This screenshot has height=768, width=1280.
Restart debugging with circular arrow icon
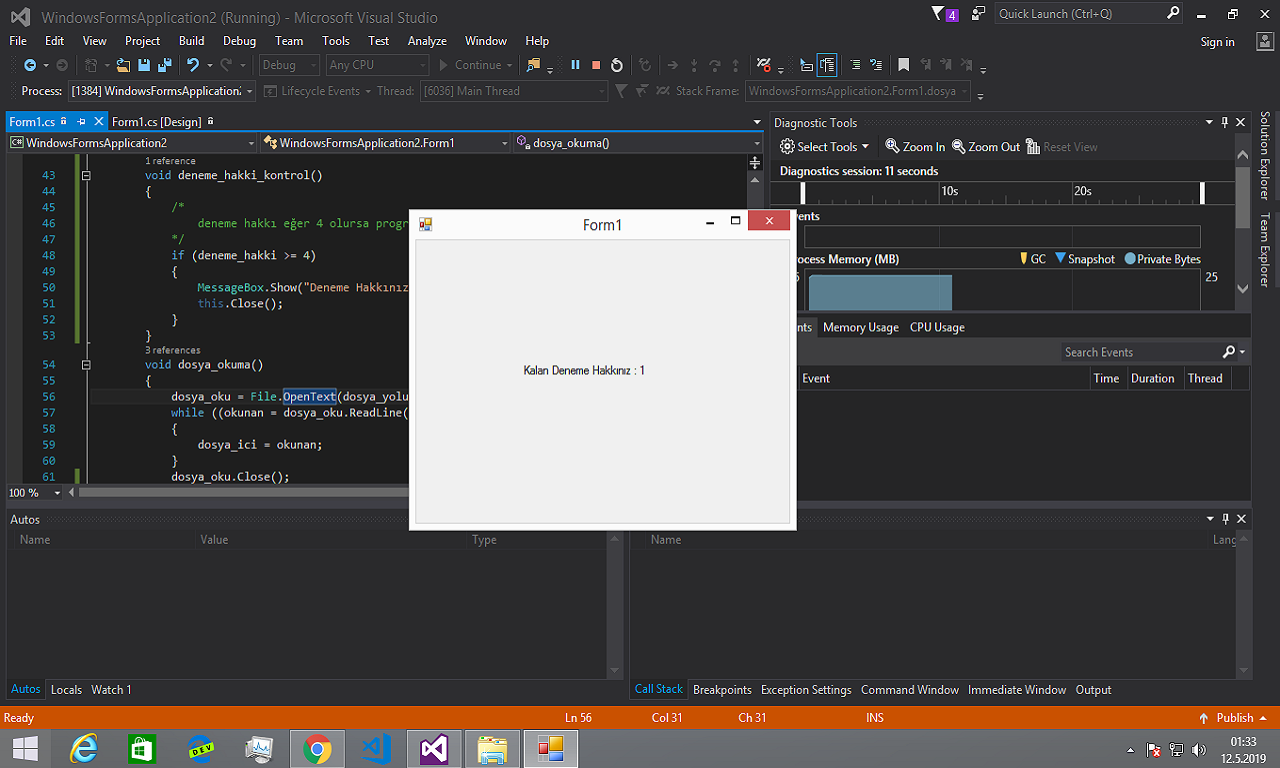tap(617, 65)
